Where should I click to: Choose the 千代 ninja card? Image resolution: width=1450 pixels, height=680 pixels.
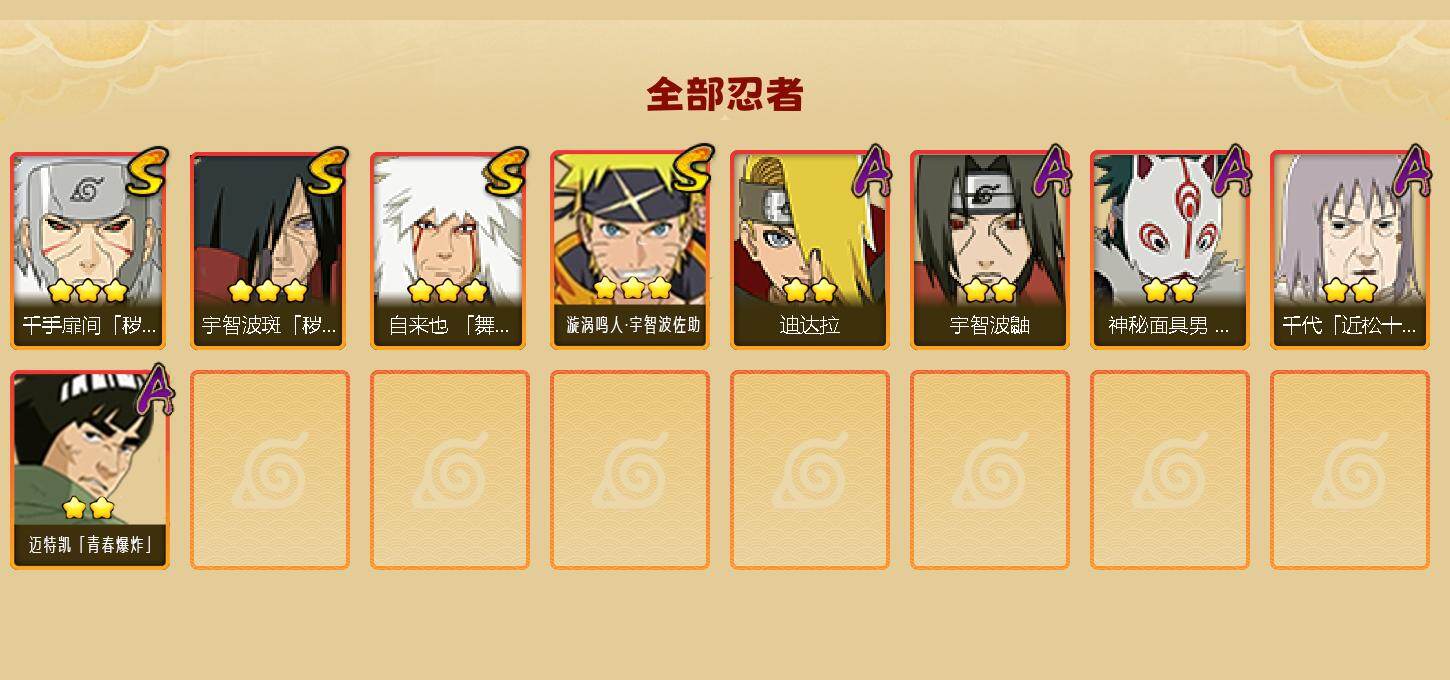click(1349, 251)
